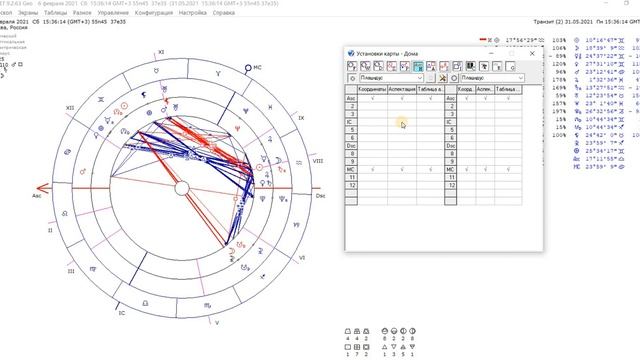Click the Dsc label on the chart
Screen dimensions: 640x360
pyautogui.click(x=320, y=196)
